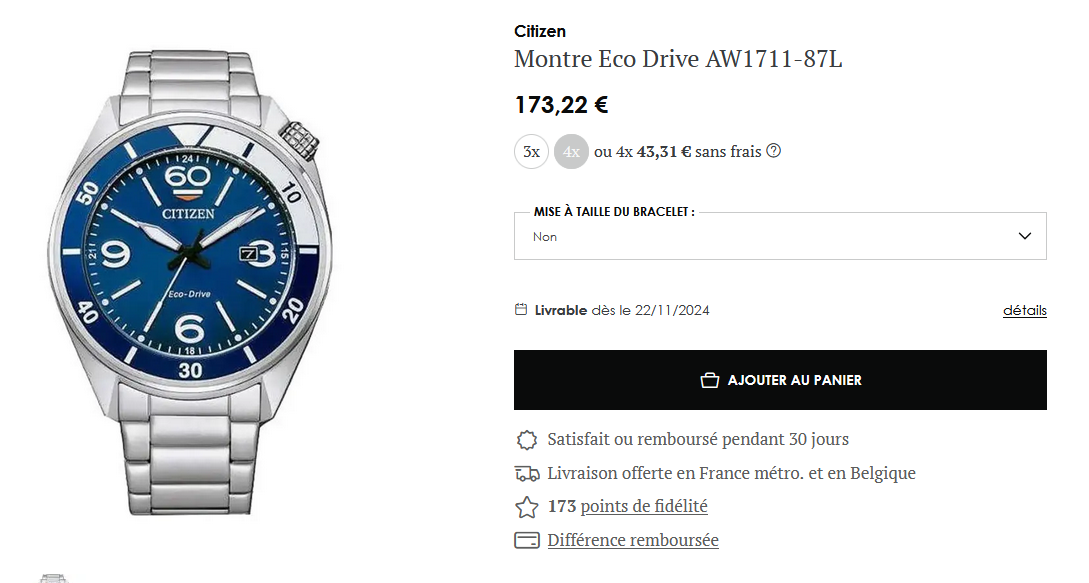1089x583 pixels.
Task: Open the délais delivery link
Action: click(x=1024, y=311)
